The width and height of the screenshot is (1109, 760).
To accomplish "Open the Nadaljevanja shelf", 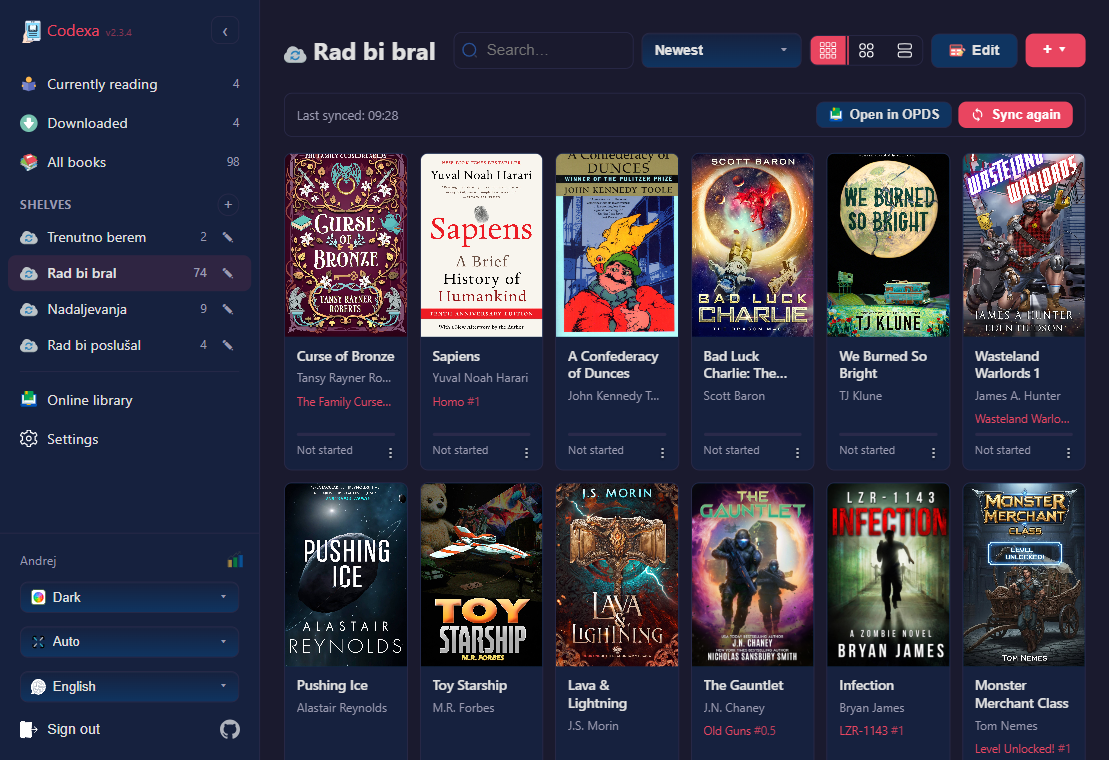I will click(x=129, y=309).
